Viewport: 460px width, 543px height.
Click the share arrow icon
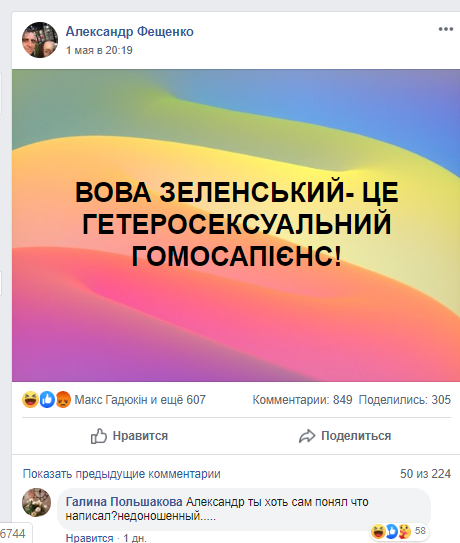coord(307,436)
